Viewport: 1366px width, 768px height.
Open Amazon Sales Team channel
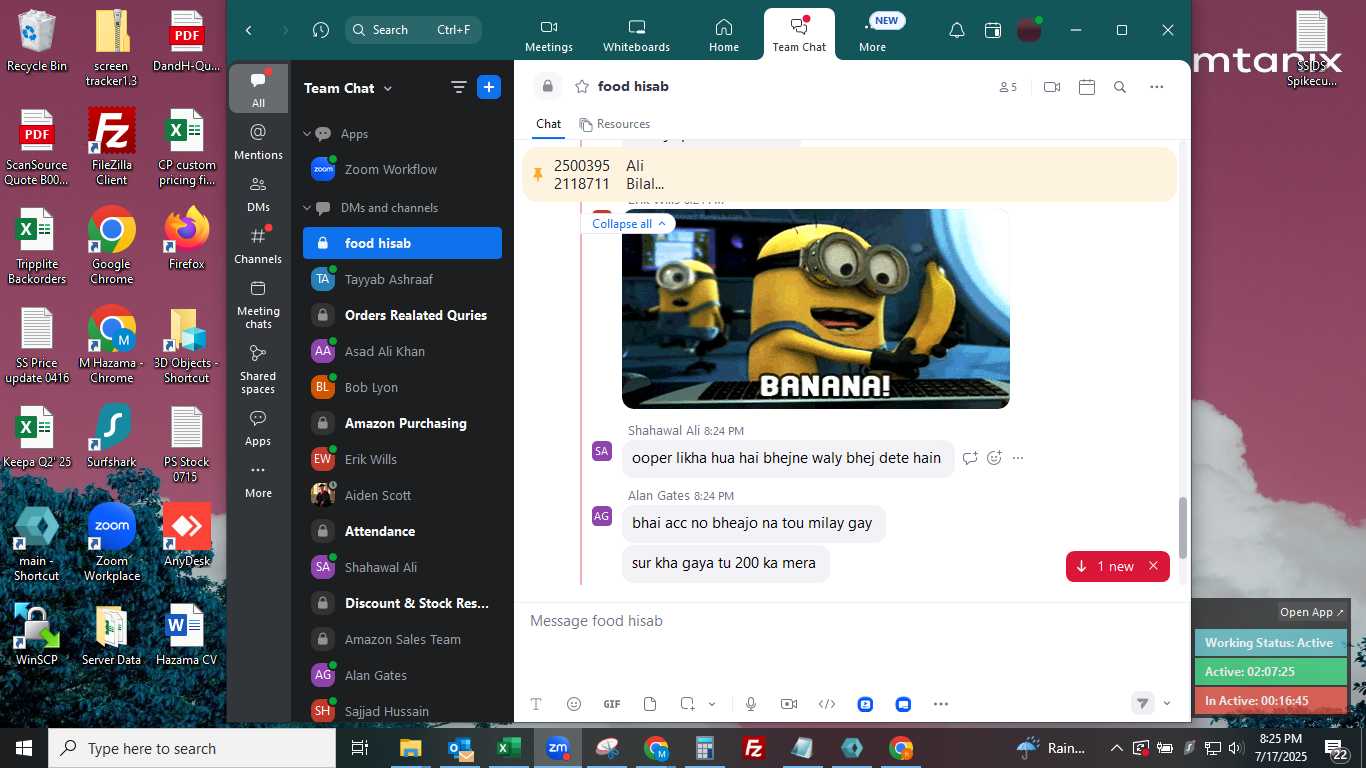coord(402,639)
